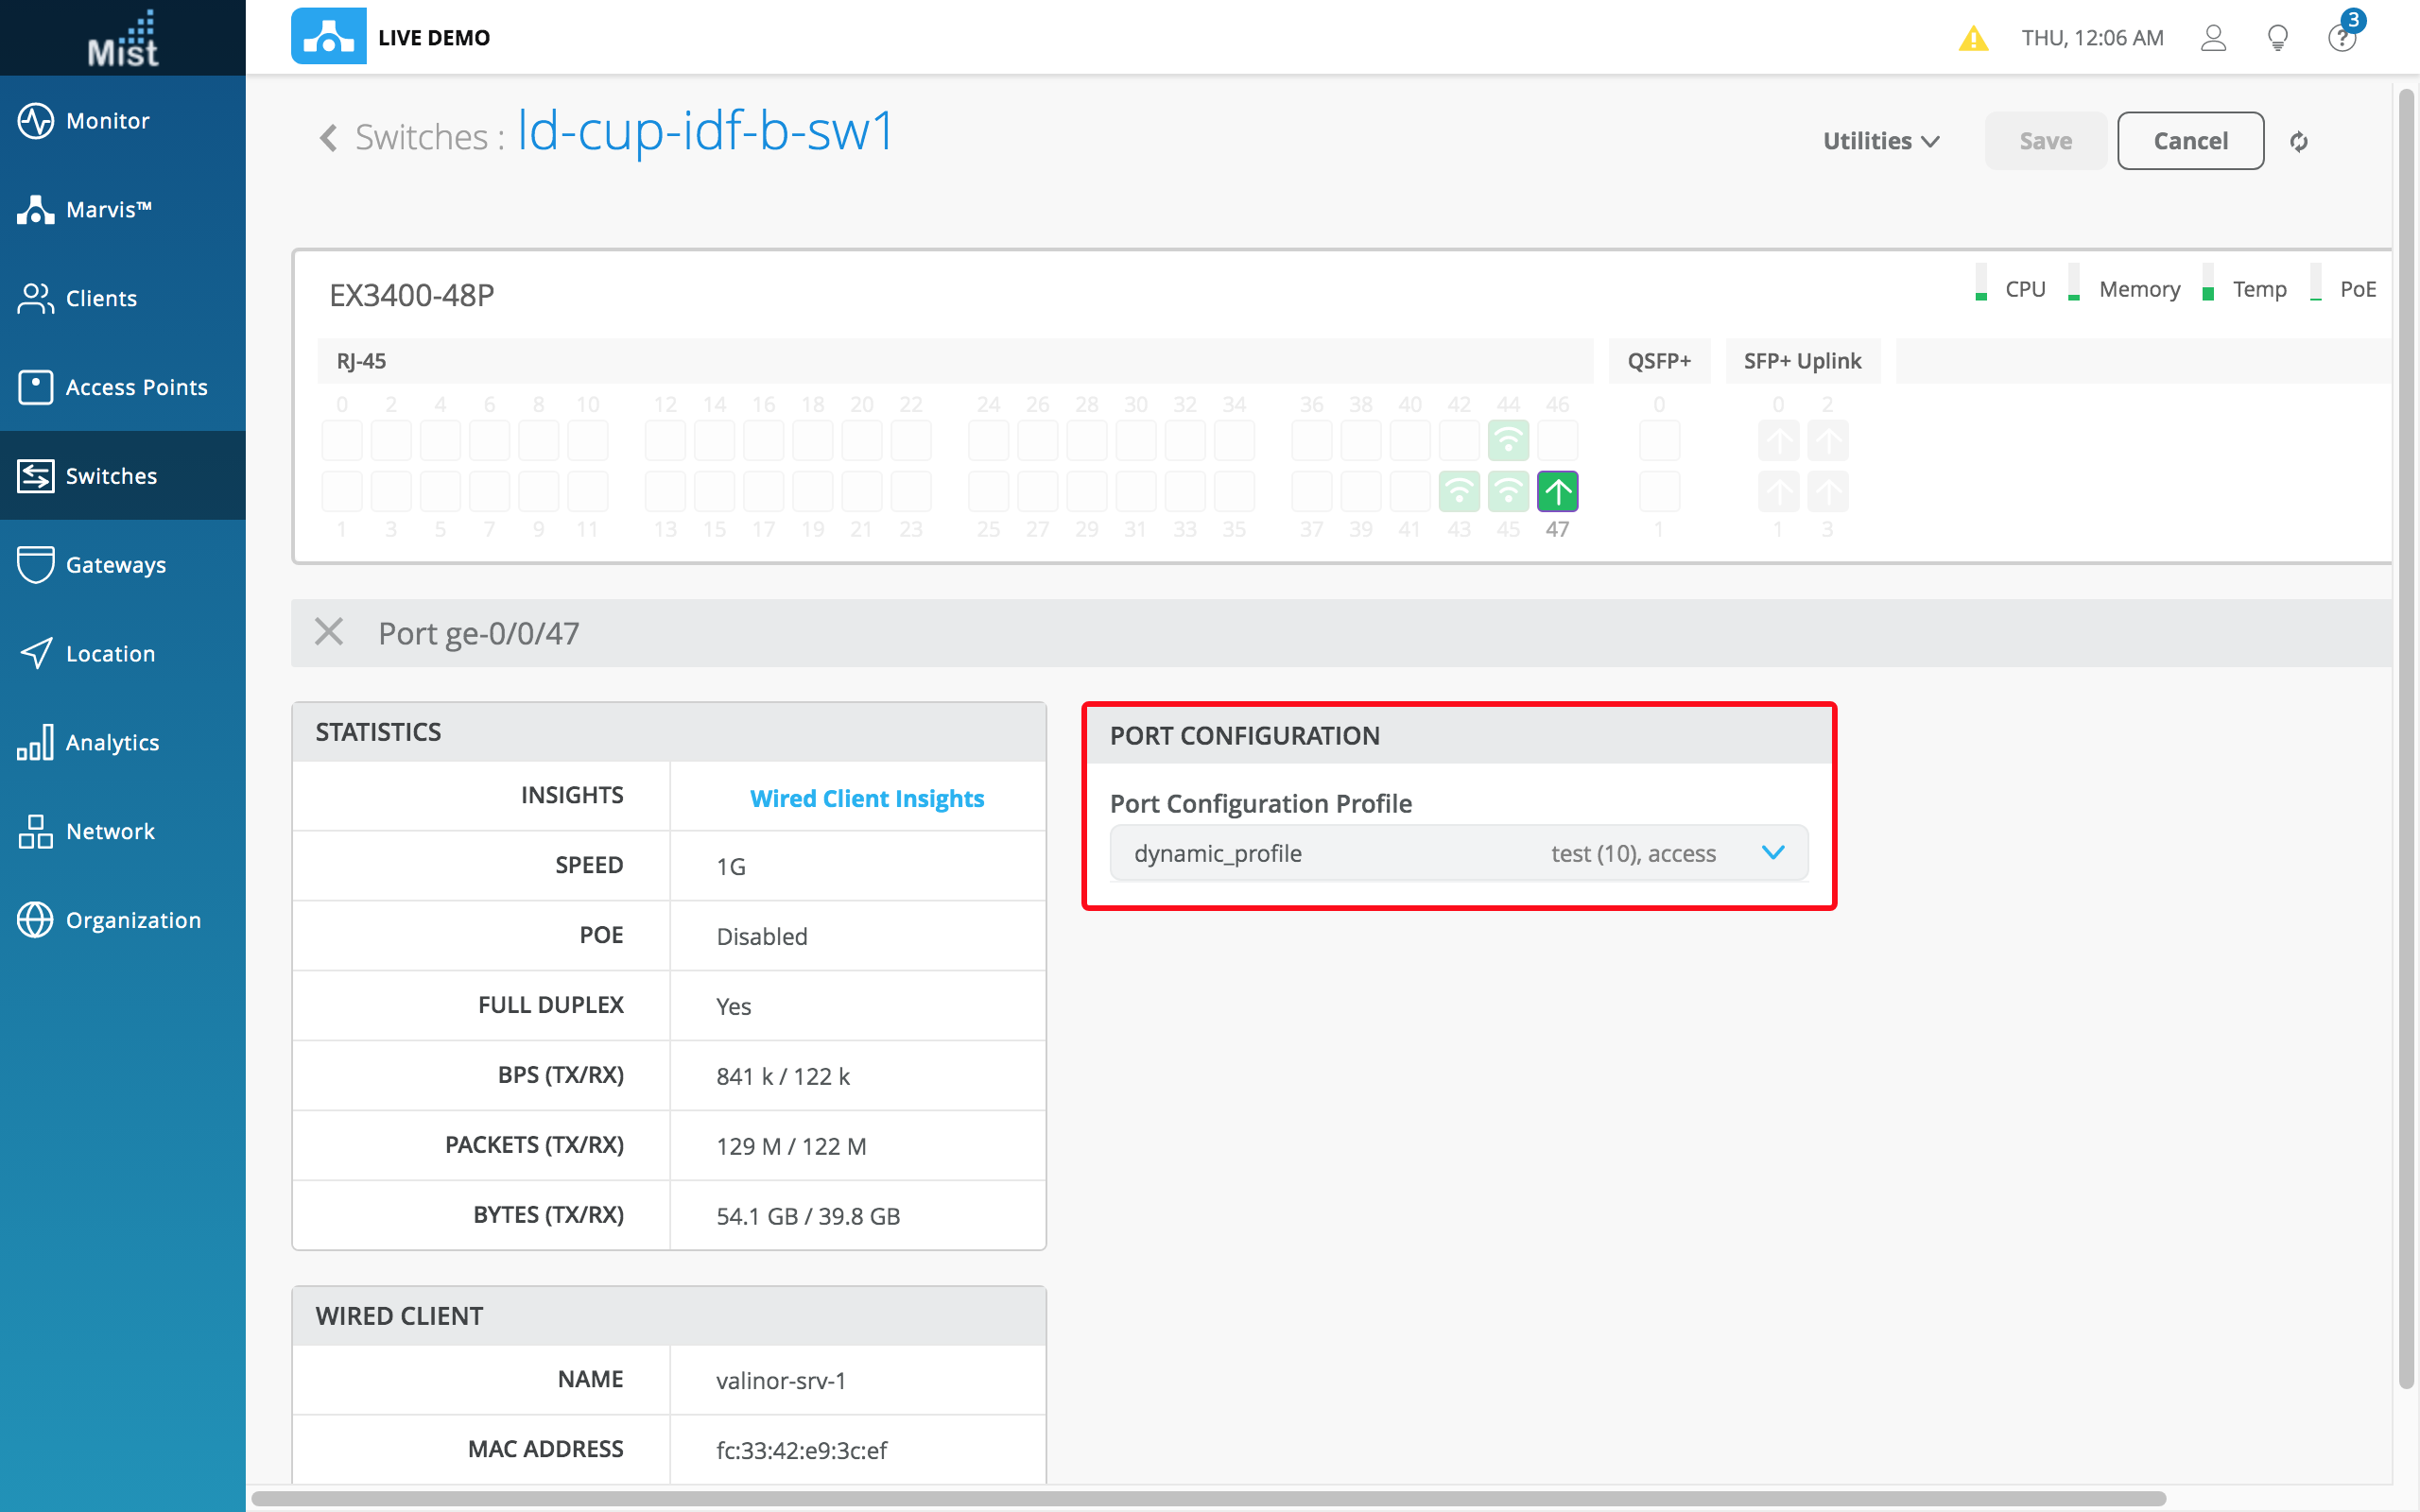Select the green uplink port 47
Image resolution: width=2420 pixels, height=1512 pixels.
tap(1557, 491)
